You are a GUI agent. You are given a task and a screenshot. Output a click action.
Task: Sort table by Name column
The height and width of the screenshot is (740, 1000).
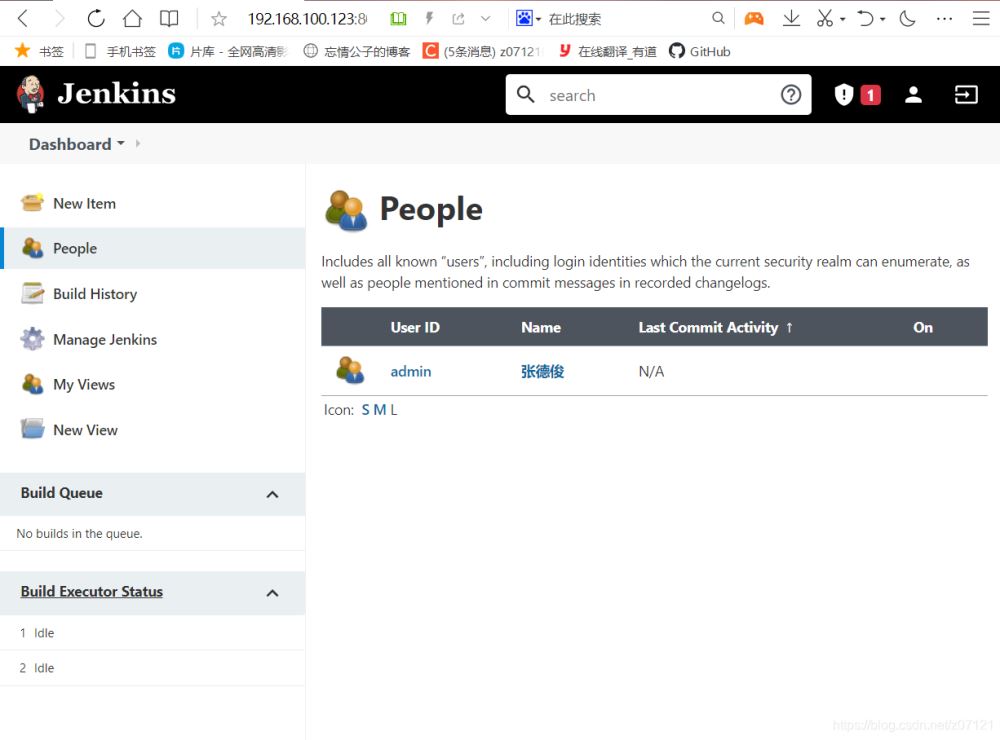pos(541,327)
